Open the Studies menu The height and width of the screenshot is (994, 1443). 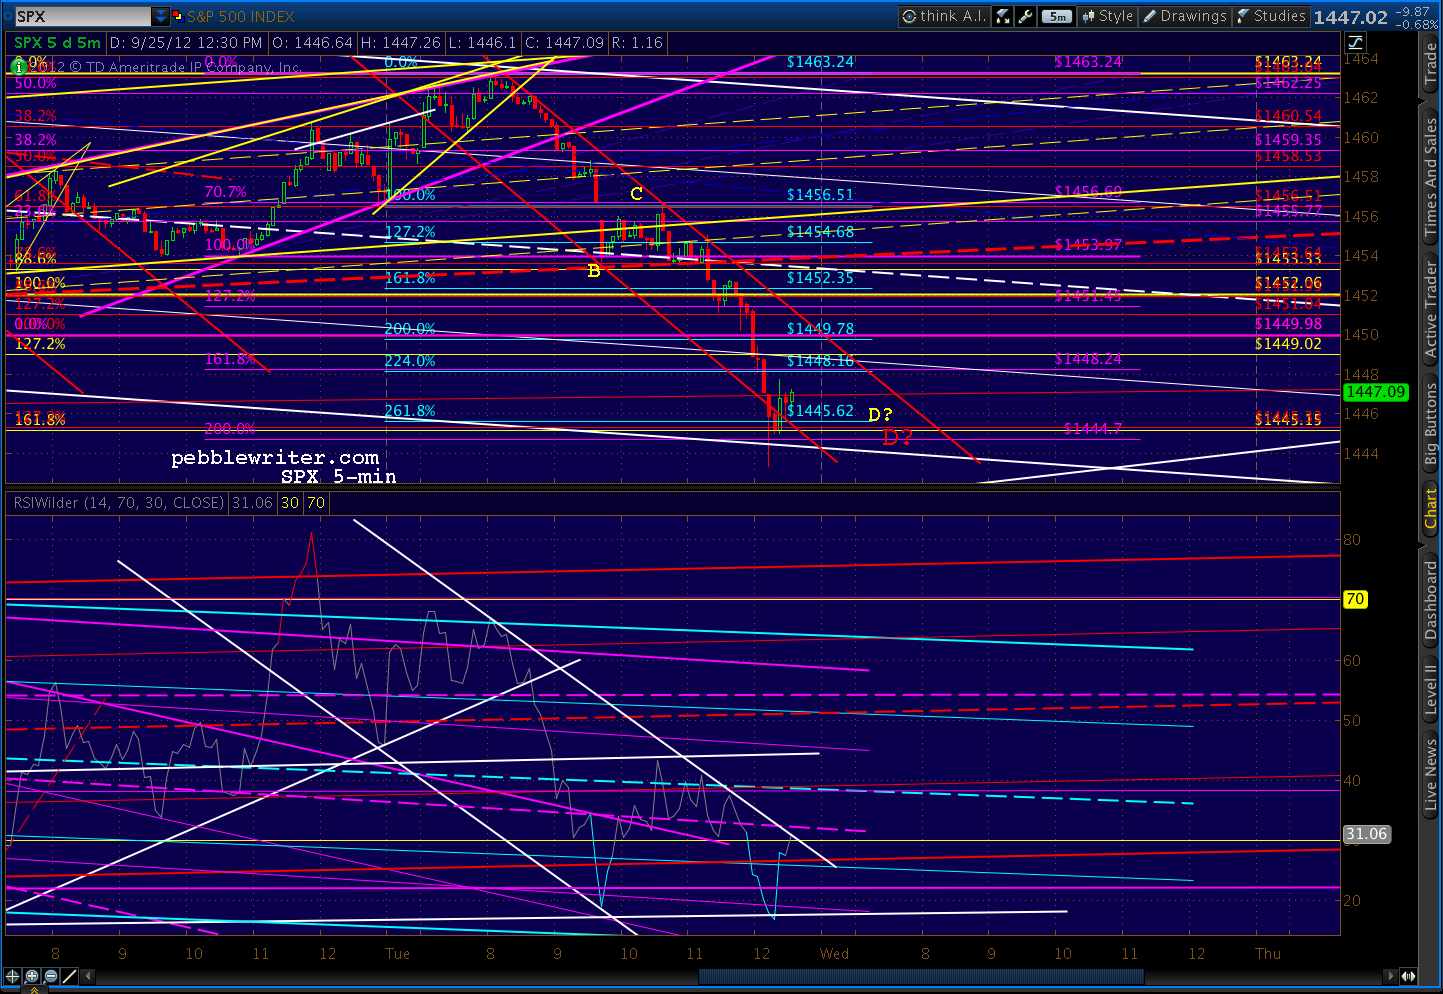point(1271,16)
